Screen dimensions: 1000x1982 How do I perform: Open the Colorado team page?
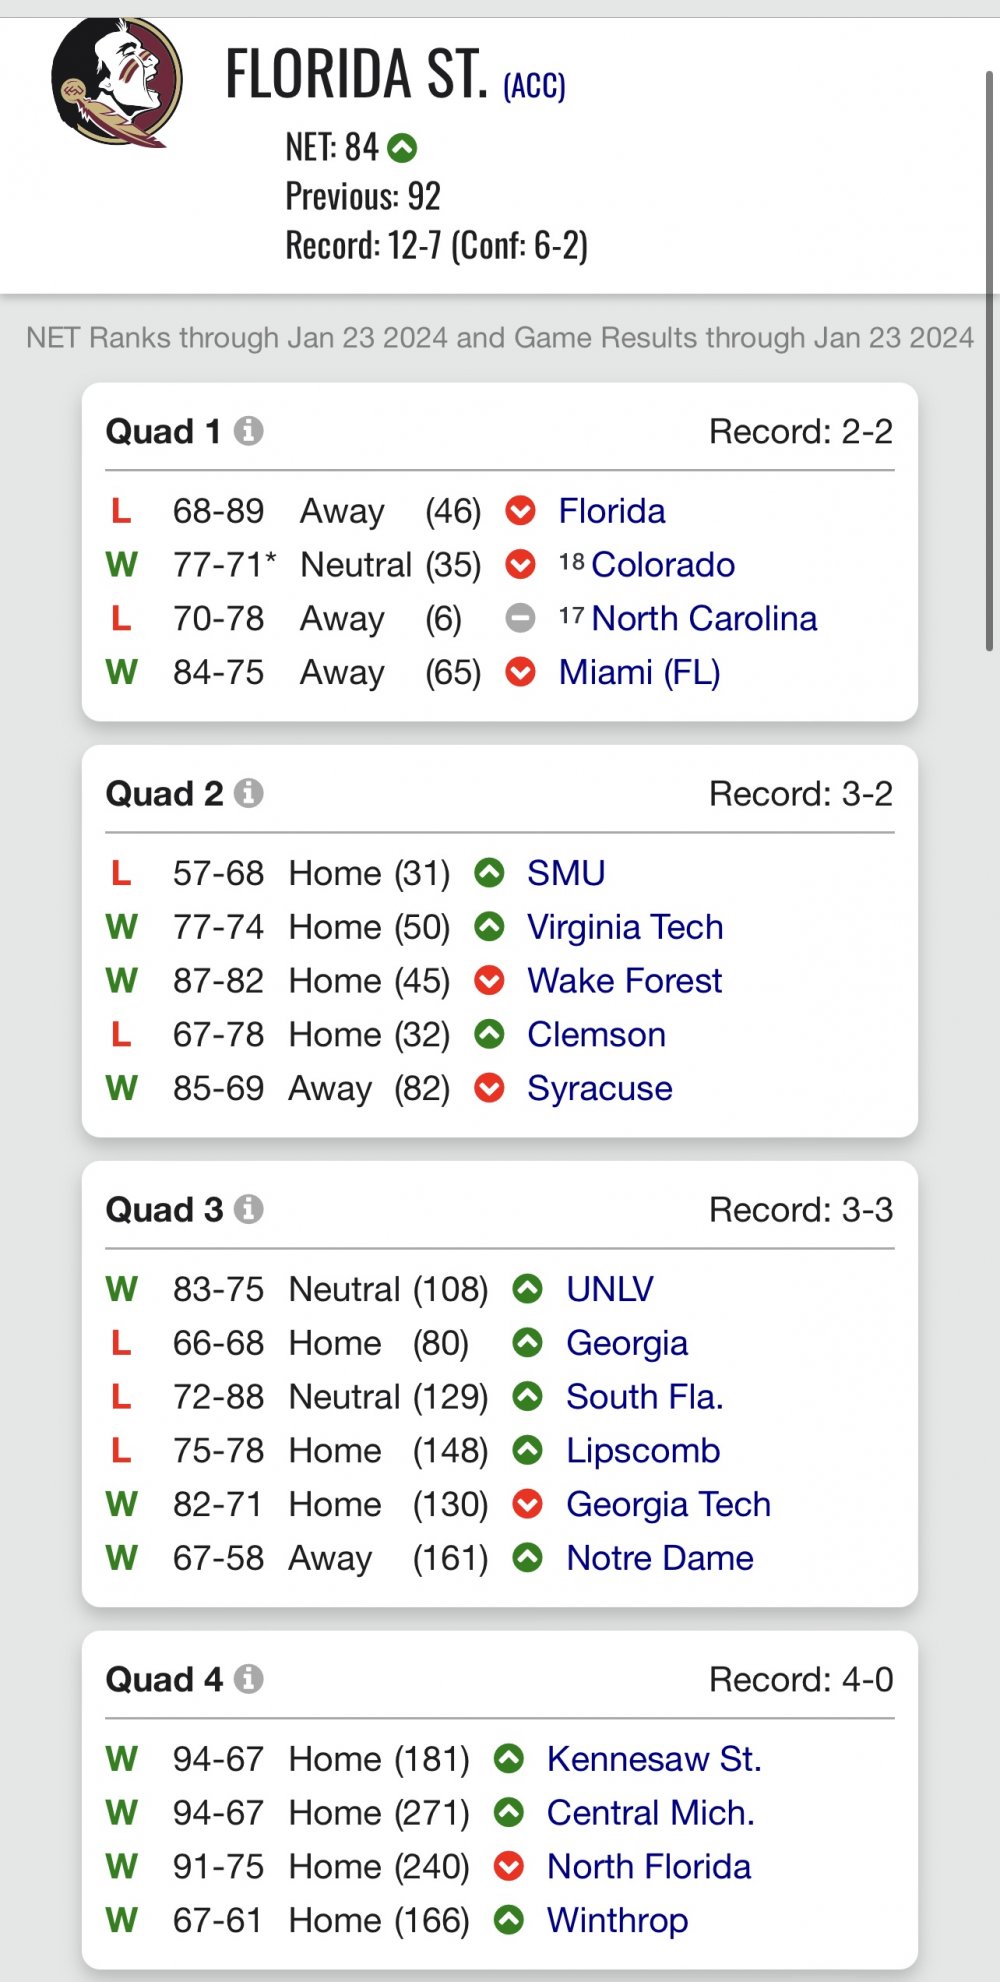(663, 565)
